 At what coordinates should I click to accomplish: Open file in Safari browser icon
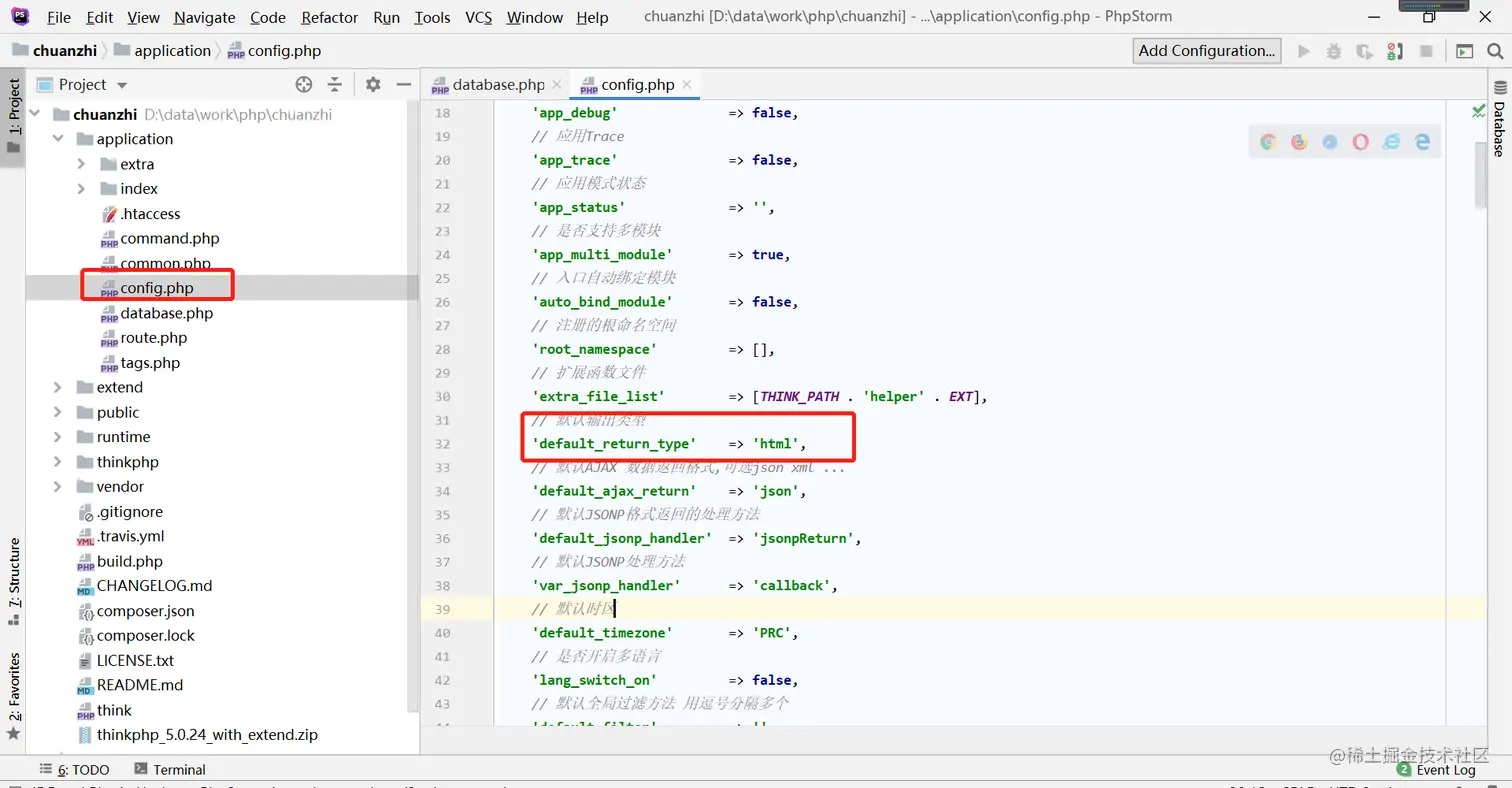click(x=1330, y=142)
